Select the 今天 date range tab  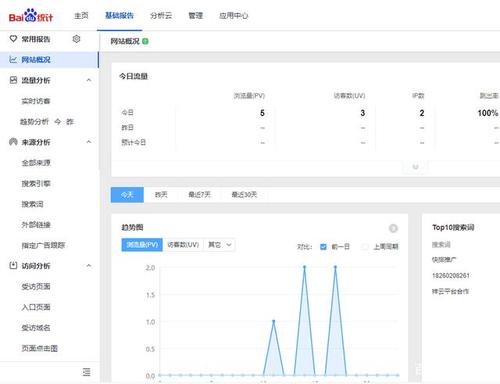tap(127, 195)
